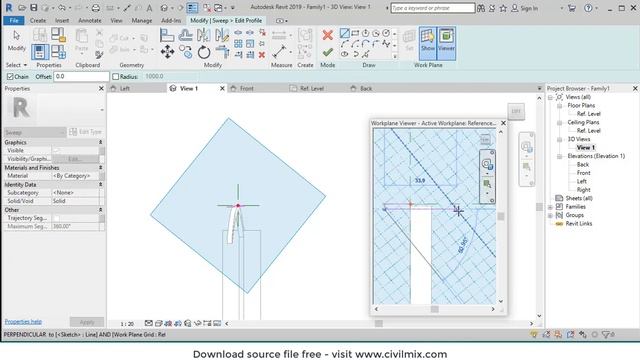This screenshot has height=360, width=640.
Task: Collapse the Identity Data section
Action: pyautogui.click(x=100, y=184)
